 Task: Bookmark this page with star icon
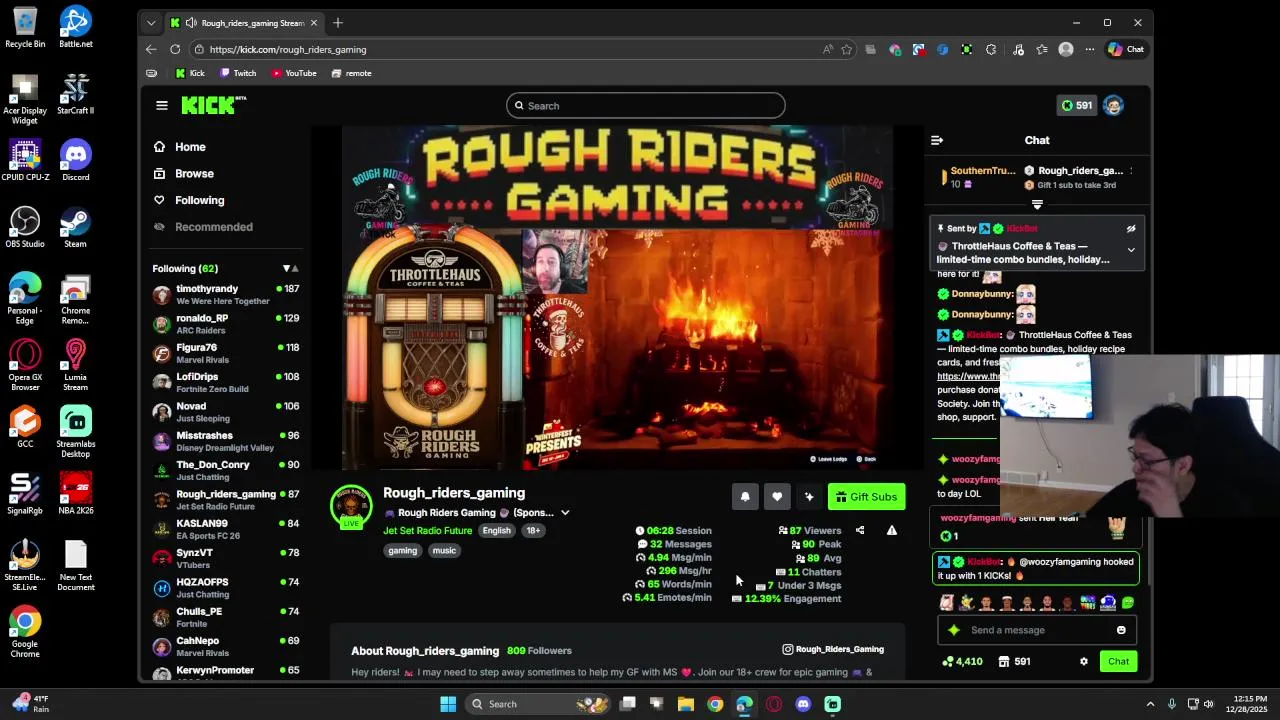pos(847,49)
